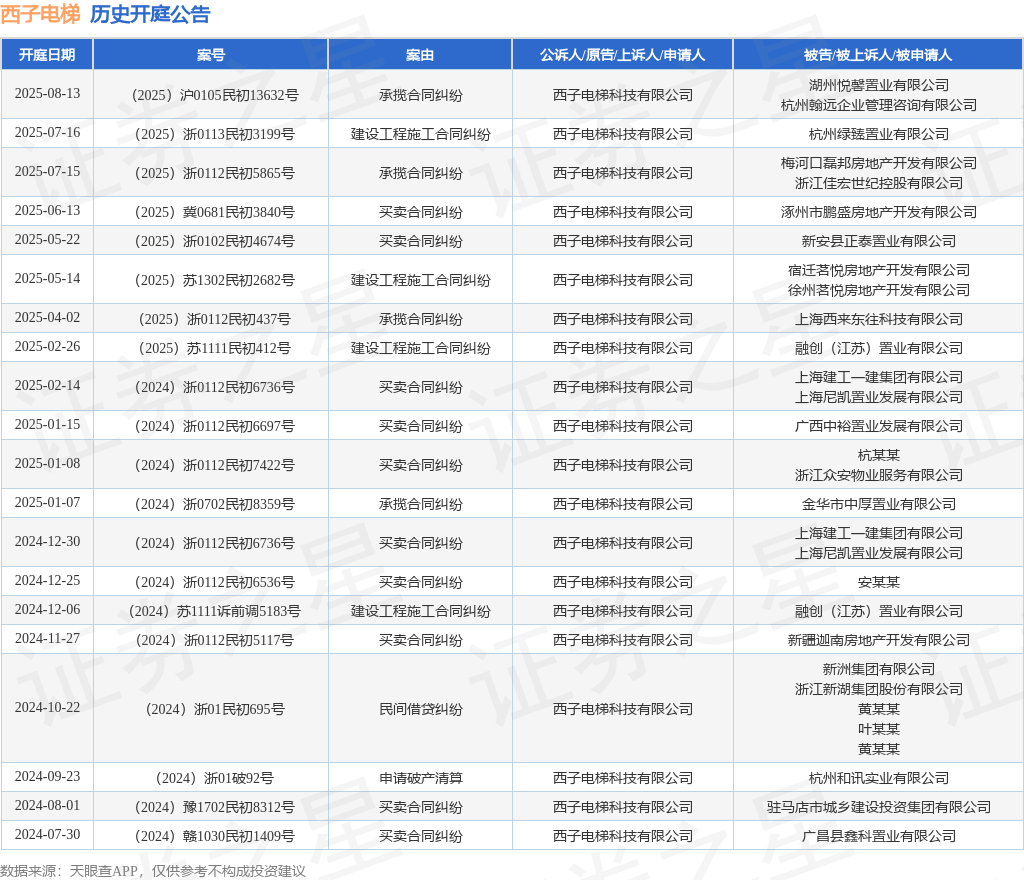
Task: Click defendant 叶某某
Action: coord(878,729)
